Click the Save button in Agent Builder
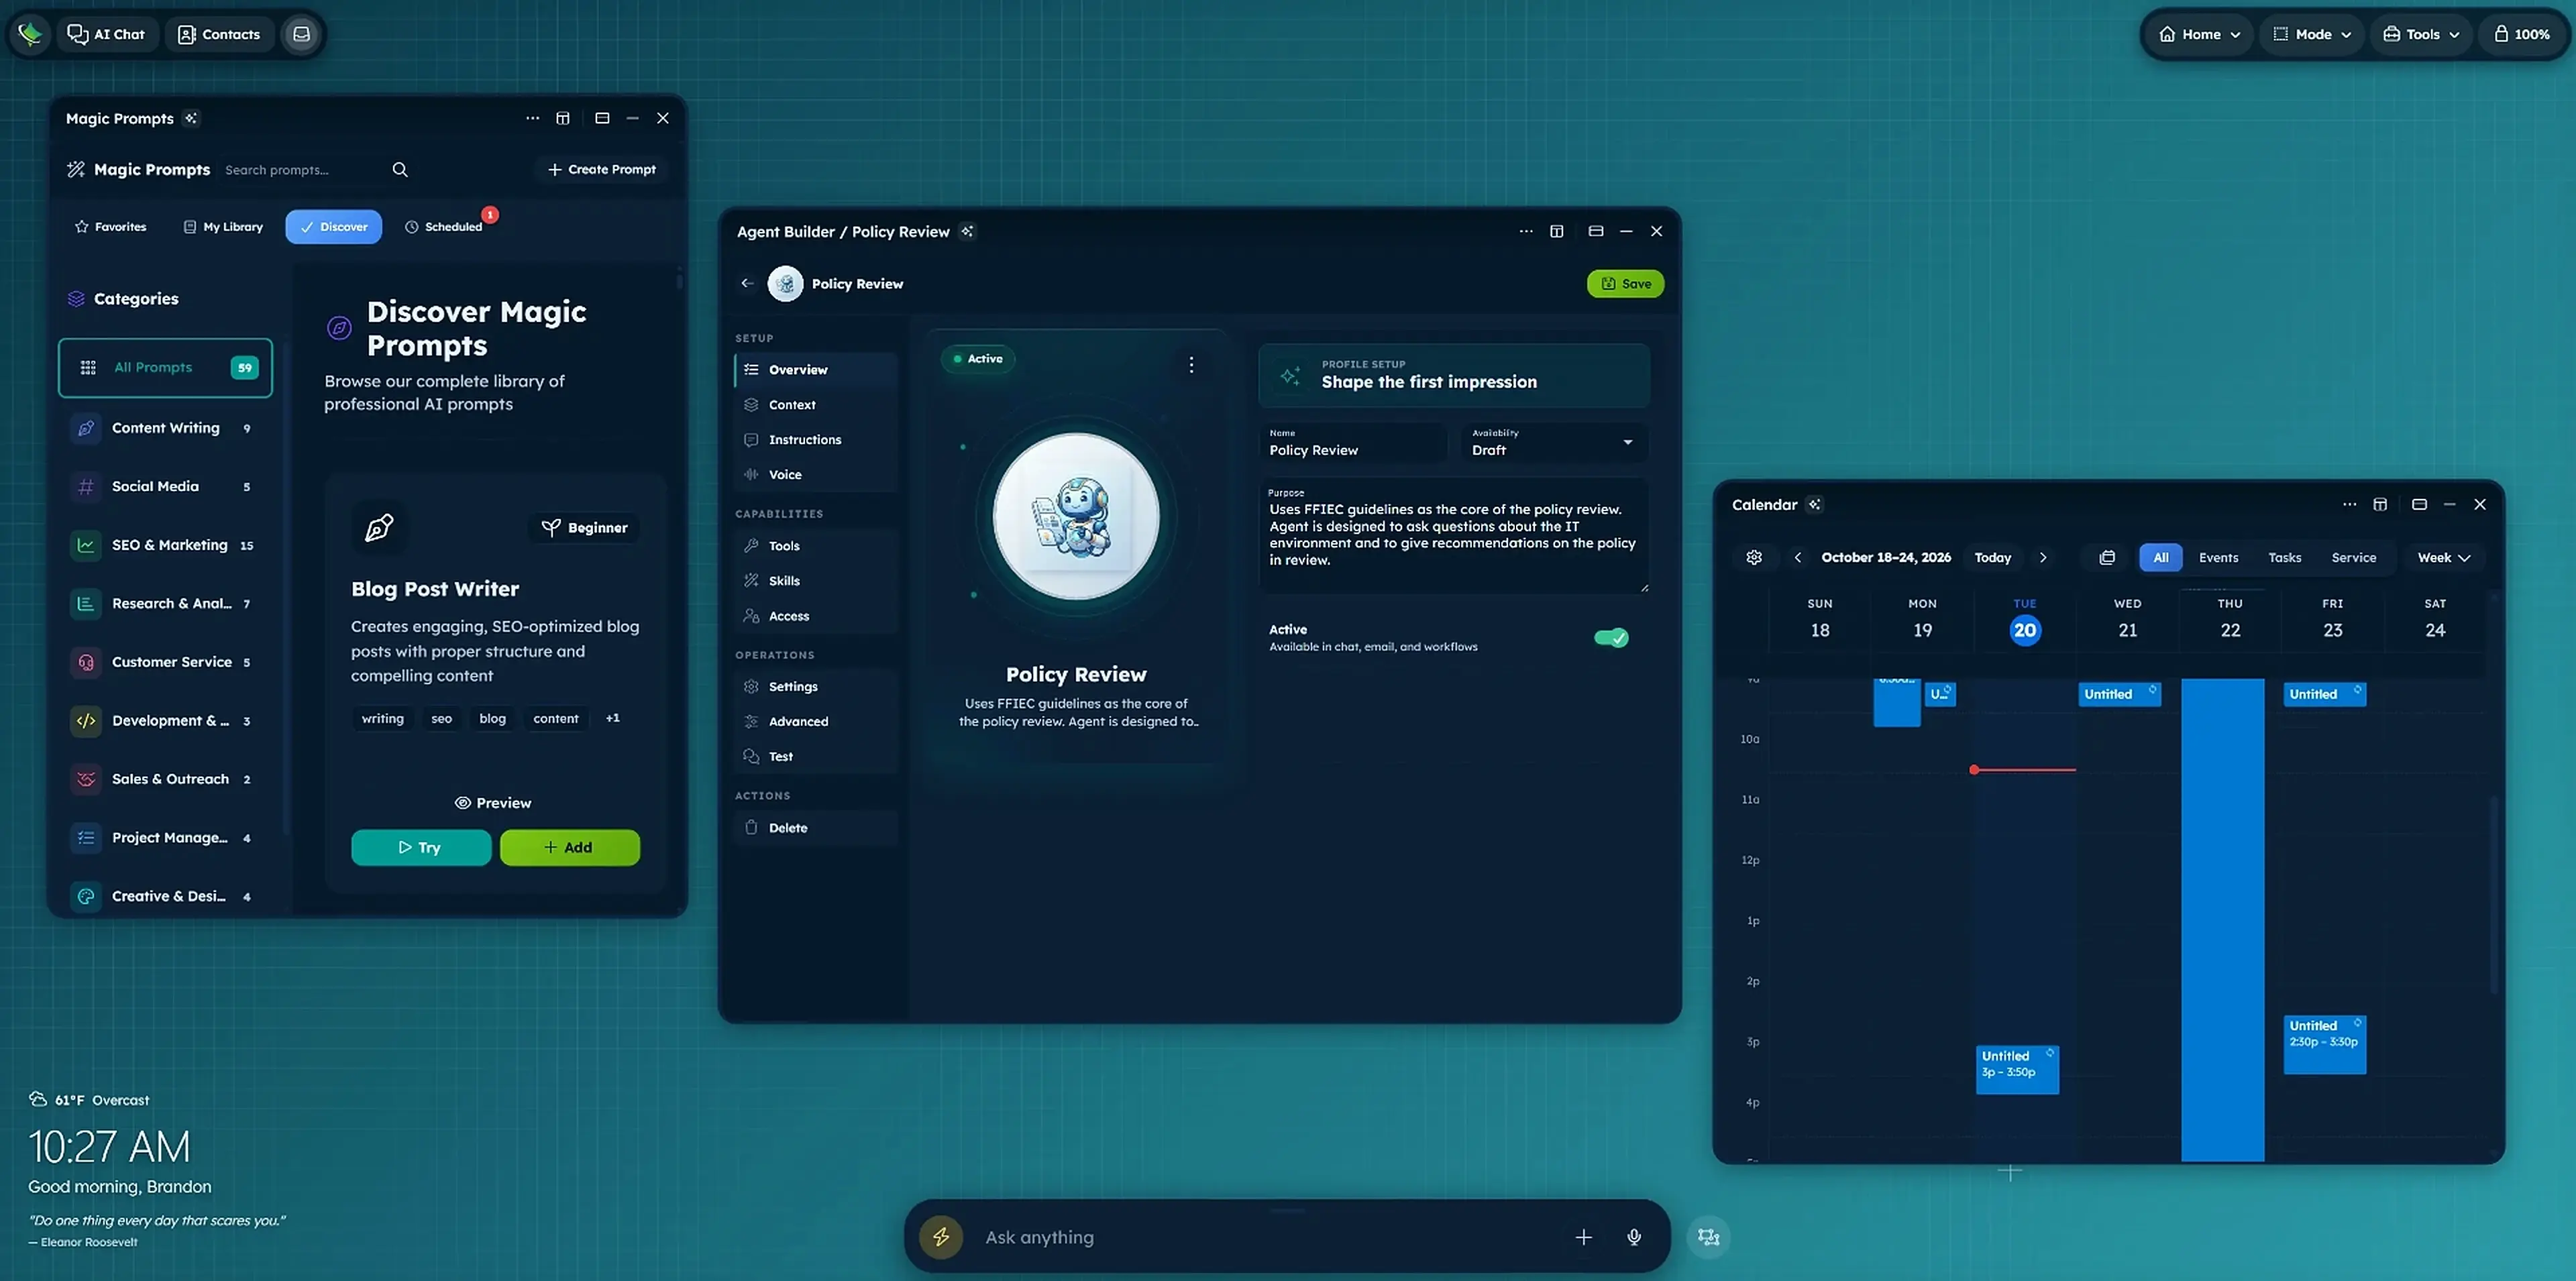 click(x=1625, y=284)
